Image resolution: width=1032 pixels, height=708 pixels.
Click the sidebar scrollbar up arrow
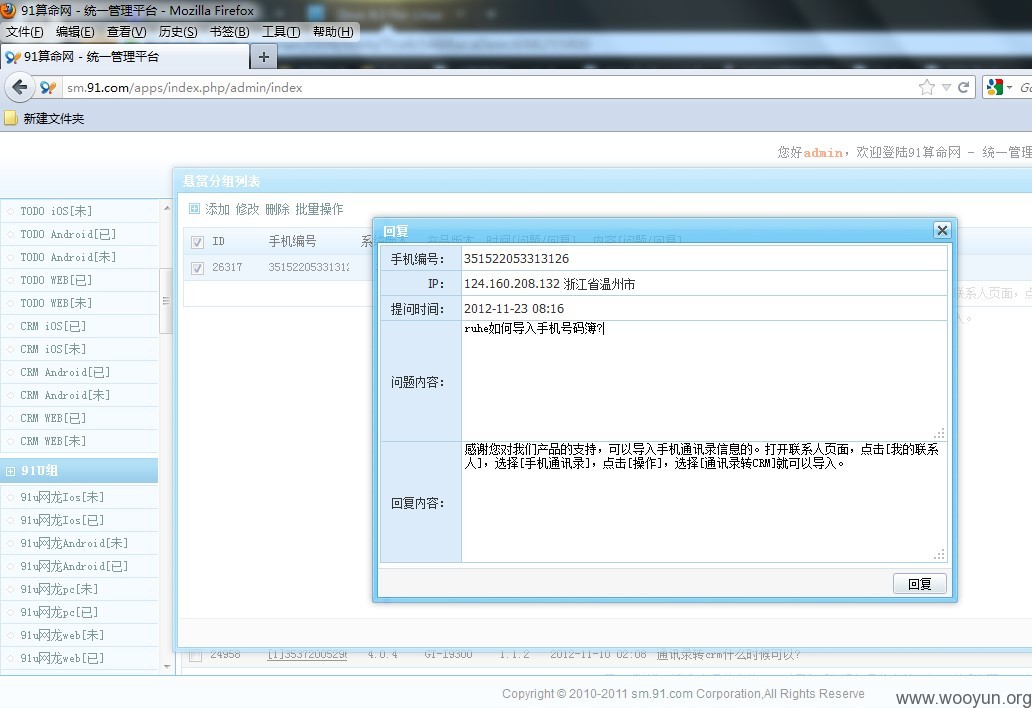[167, 208]
